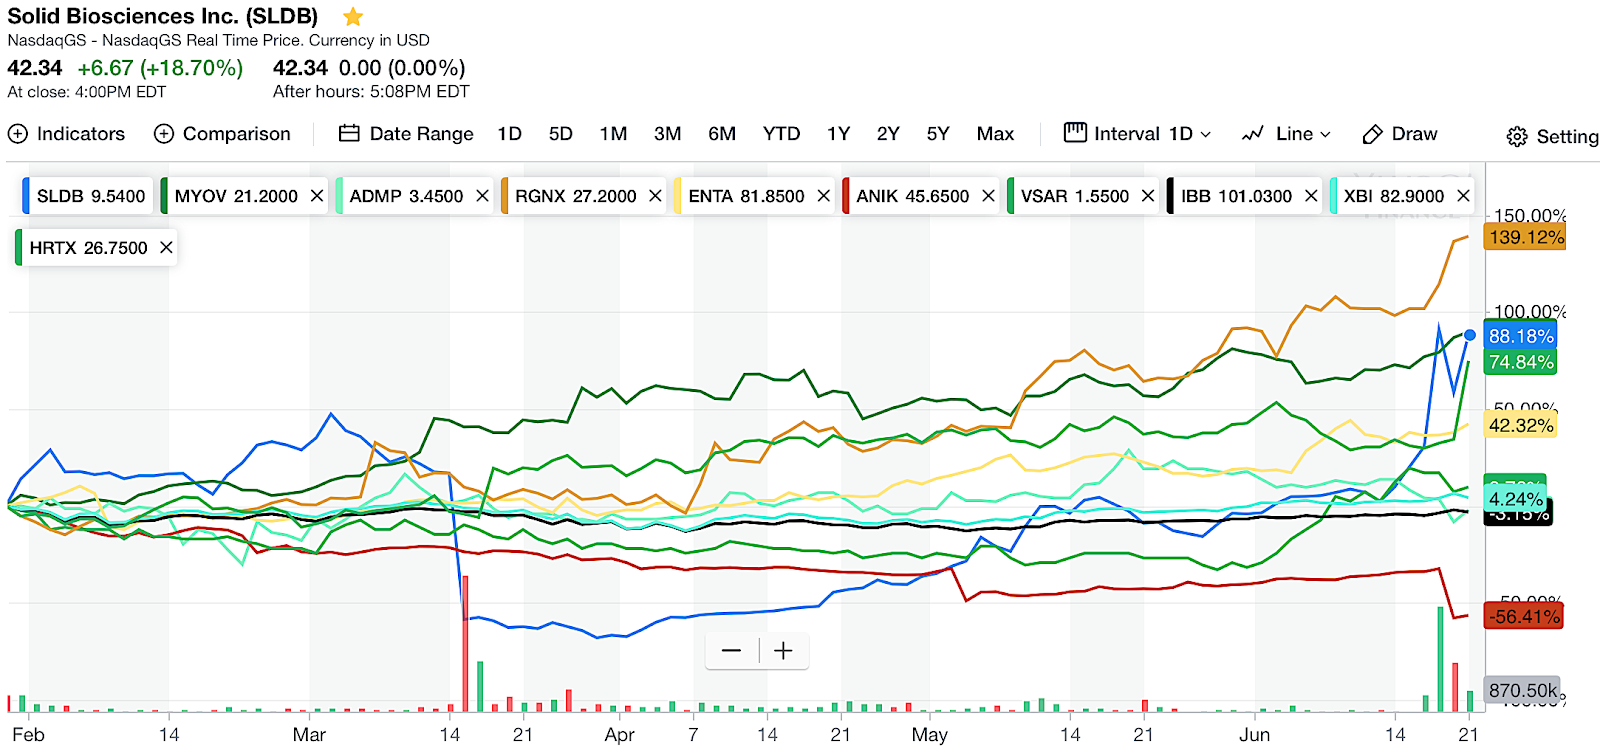The image size is (1600, 753).
Task: Switch to the 5Y date range
Action: 938,134
